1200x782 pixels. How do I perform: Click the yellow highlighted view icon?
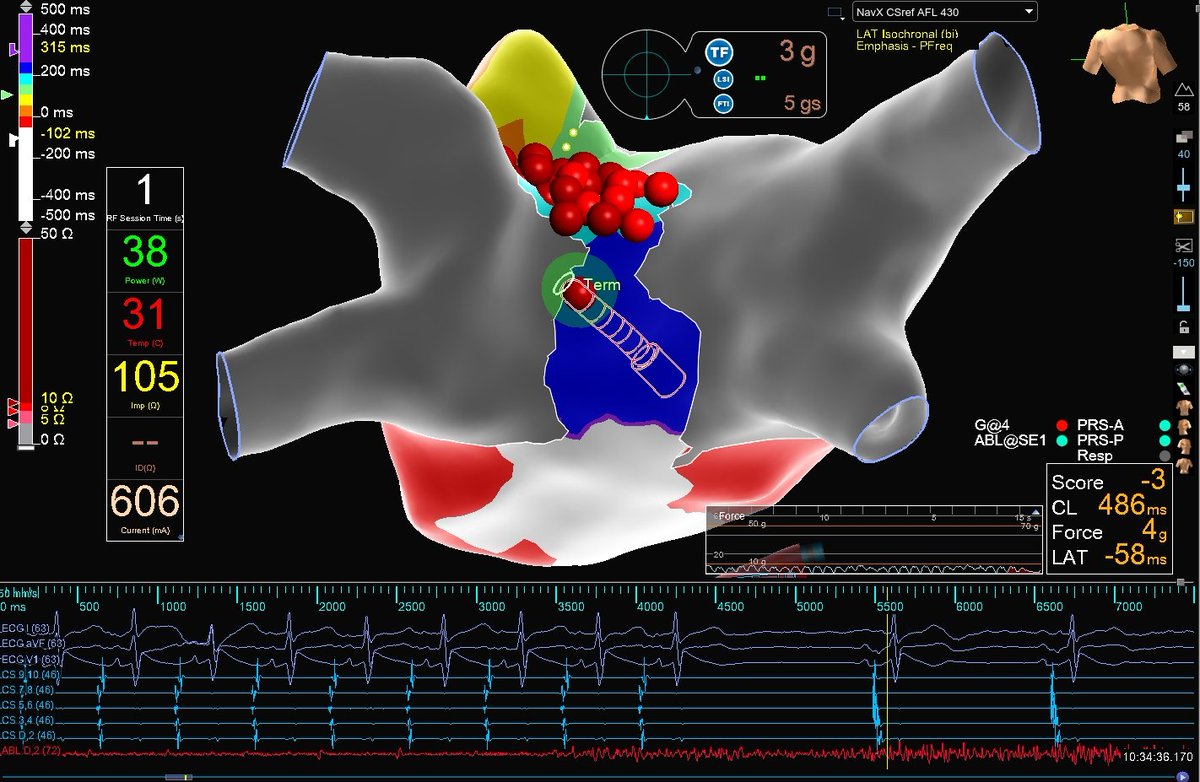1184,217
